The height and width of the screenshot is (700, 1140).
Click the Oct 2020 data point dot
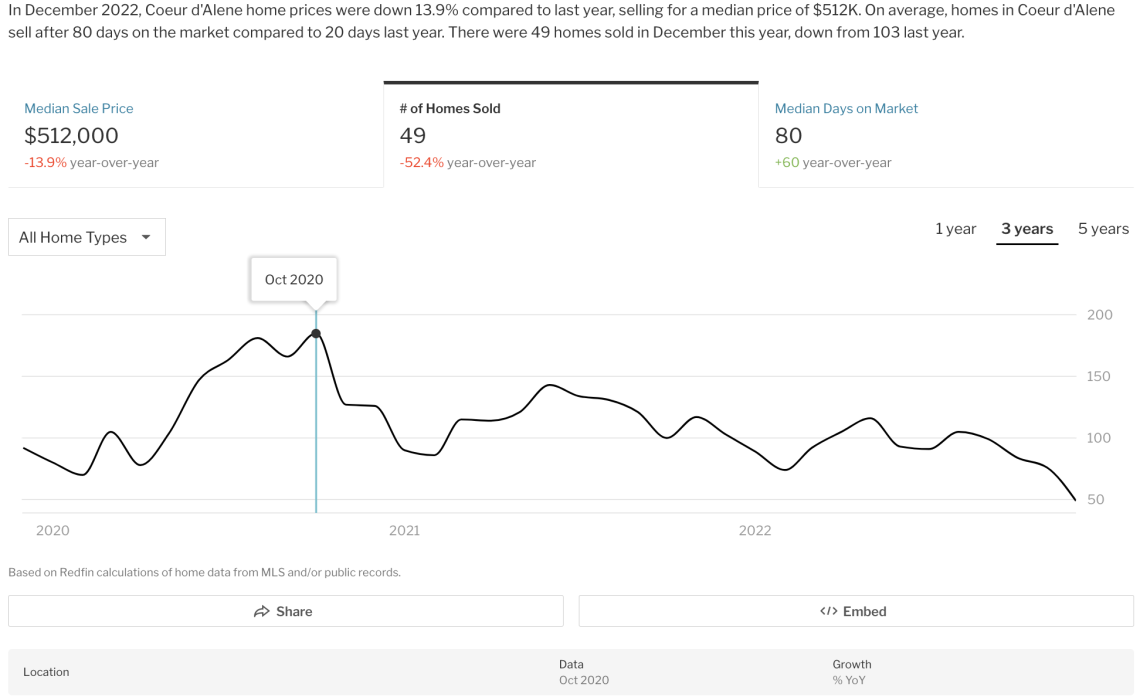coord(316,334)
